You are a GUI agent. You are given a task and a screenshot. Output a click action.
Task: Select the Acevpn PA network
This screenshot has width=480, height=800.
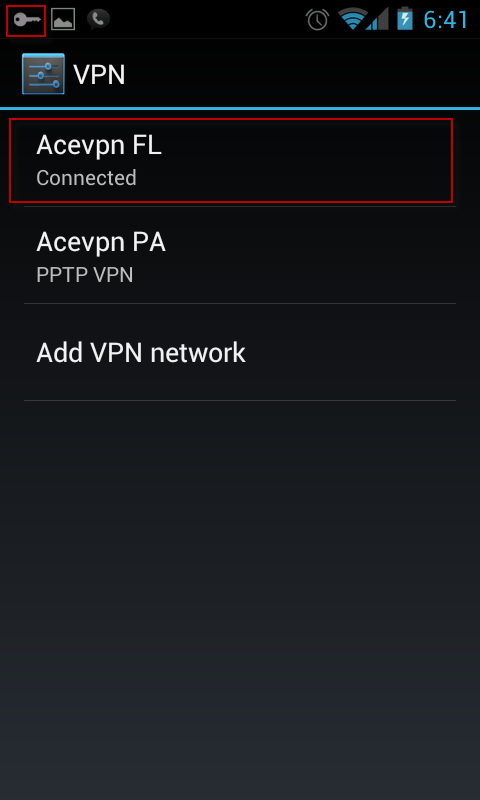(240, 255)
